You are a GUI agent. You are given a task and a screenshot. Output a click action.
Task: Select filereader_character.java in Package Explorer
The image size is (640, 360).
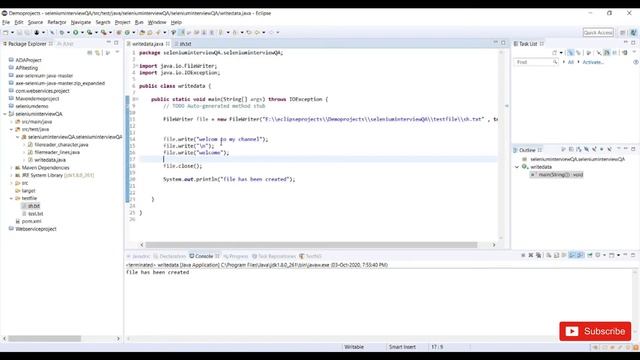pos(61,145)
